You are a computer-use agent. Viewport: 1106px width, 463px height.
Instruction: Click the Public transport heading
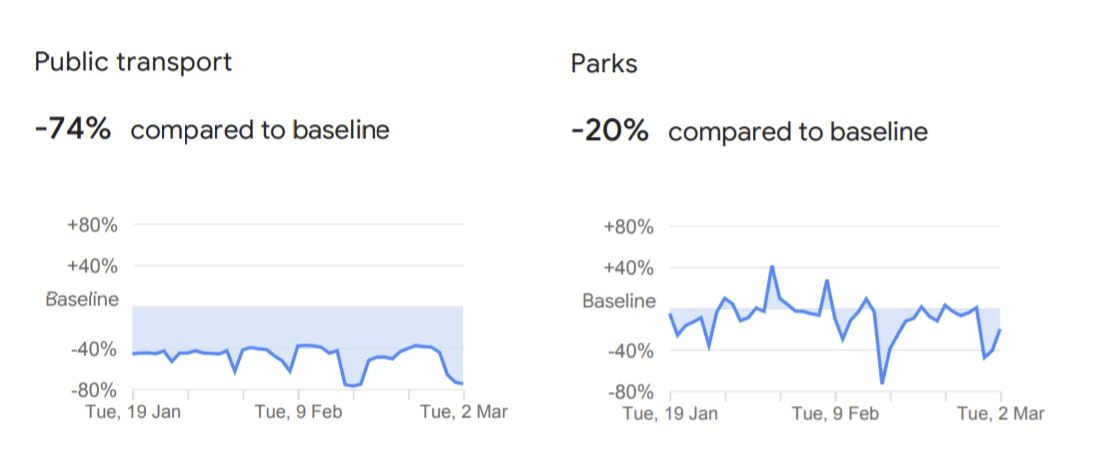(133, 62)
